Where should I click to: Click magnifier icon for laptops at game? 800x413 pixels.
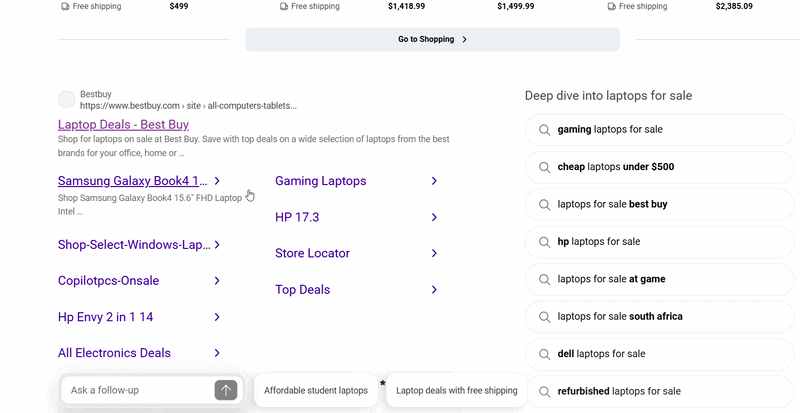pos(544,279)
